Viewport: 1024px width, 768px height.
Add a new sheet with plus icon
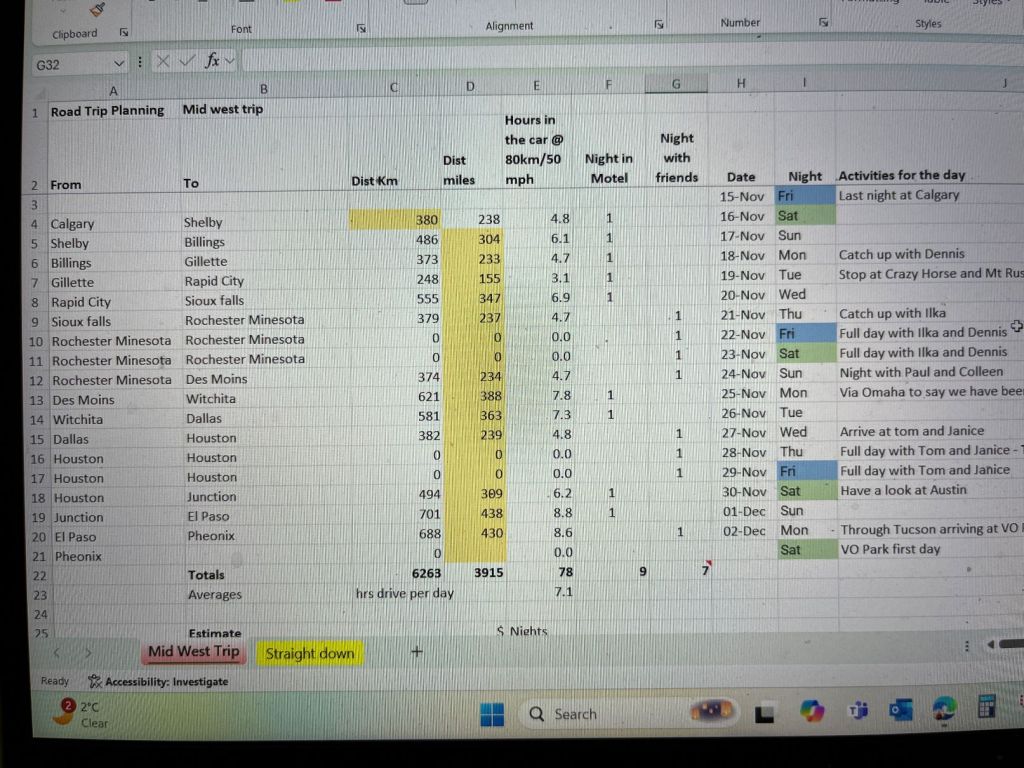[x=417, y=652]
